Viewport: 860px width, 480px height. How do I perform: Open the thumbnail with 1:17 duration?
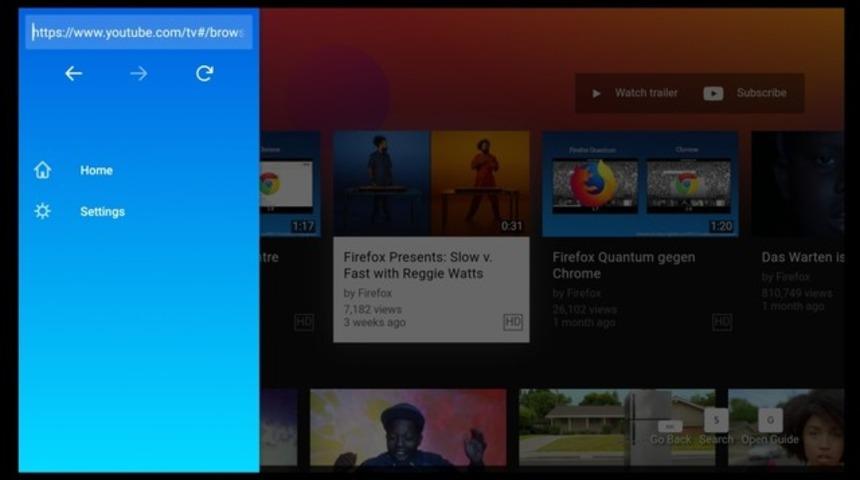(290, 184)
